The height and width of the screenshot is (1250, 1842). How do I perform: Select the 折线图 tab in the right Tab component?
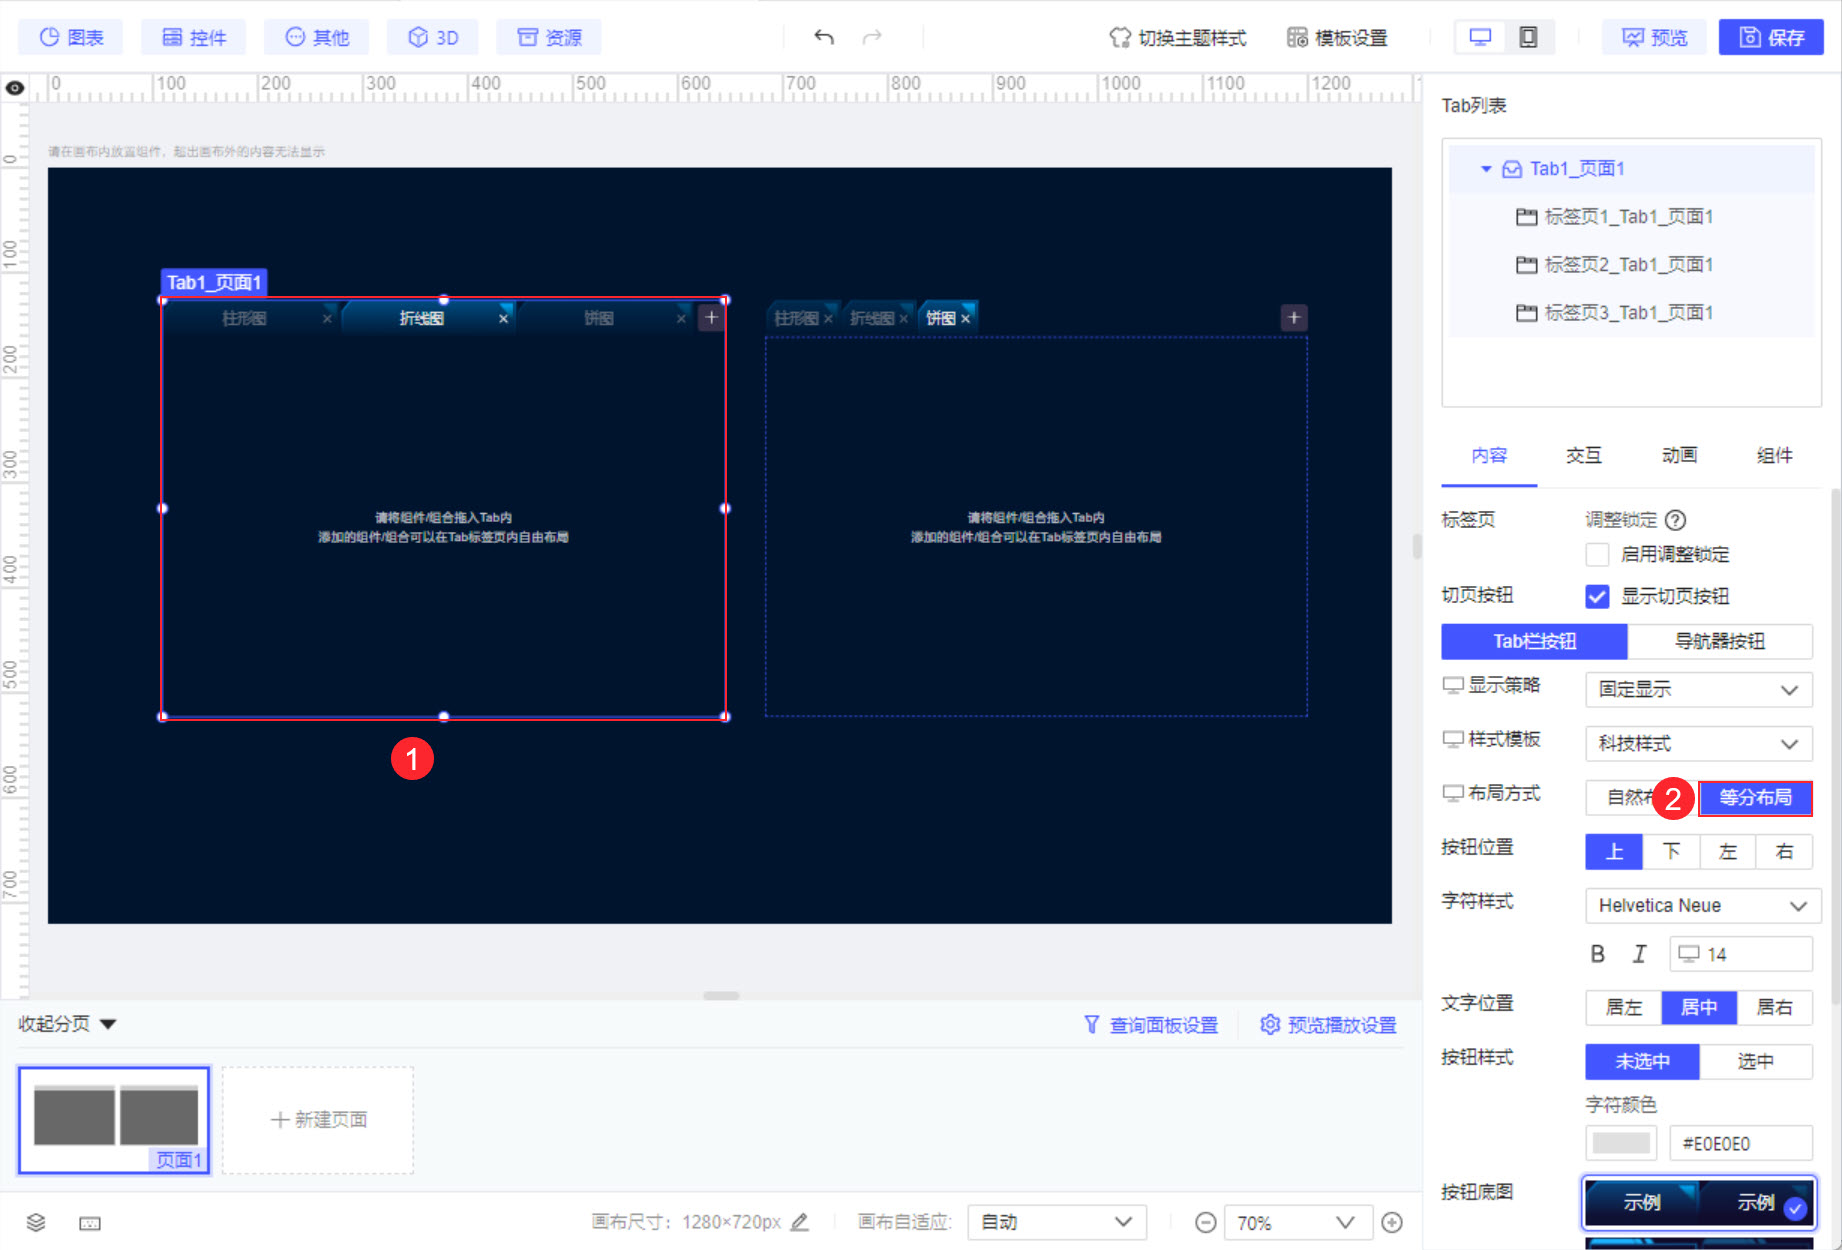click(x=871, y=318)
